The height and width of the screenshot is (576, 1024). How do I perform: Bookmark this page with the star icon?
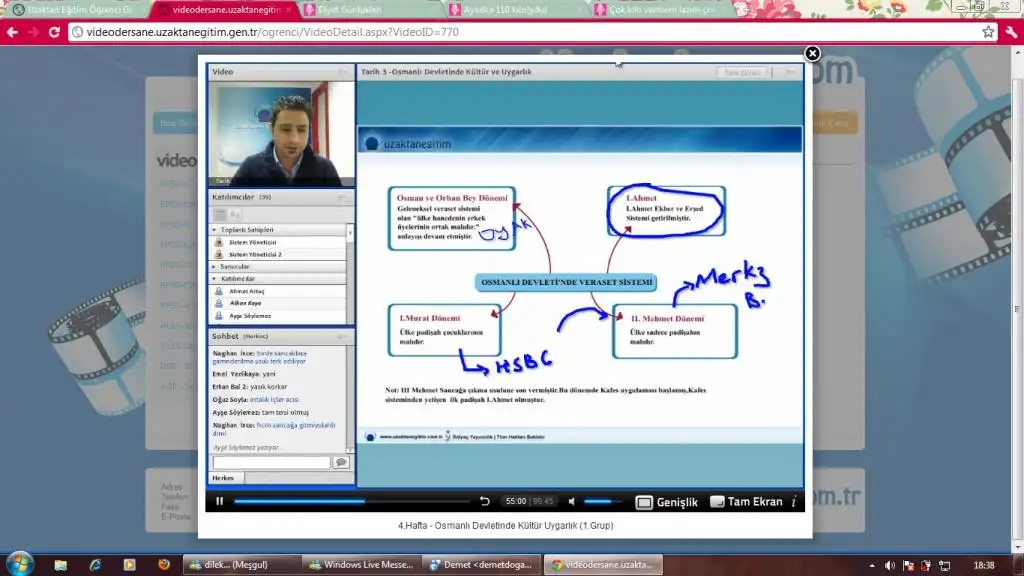pyautogui.click(x=988, y=32)
